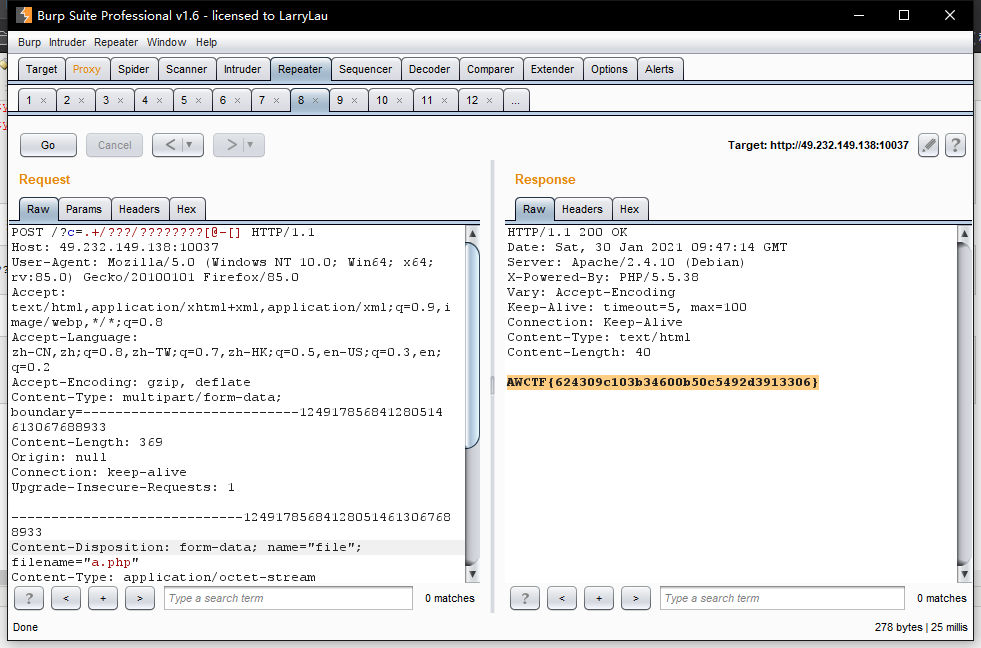981x648 pixels.
Task: Switch to the Comparer tab
Action: point(490,69)
